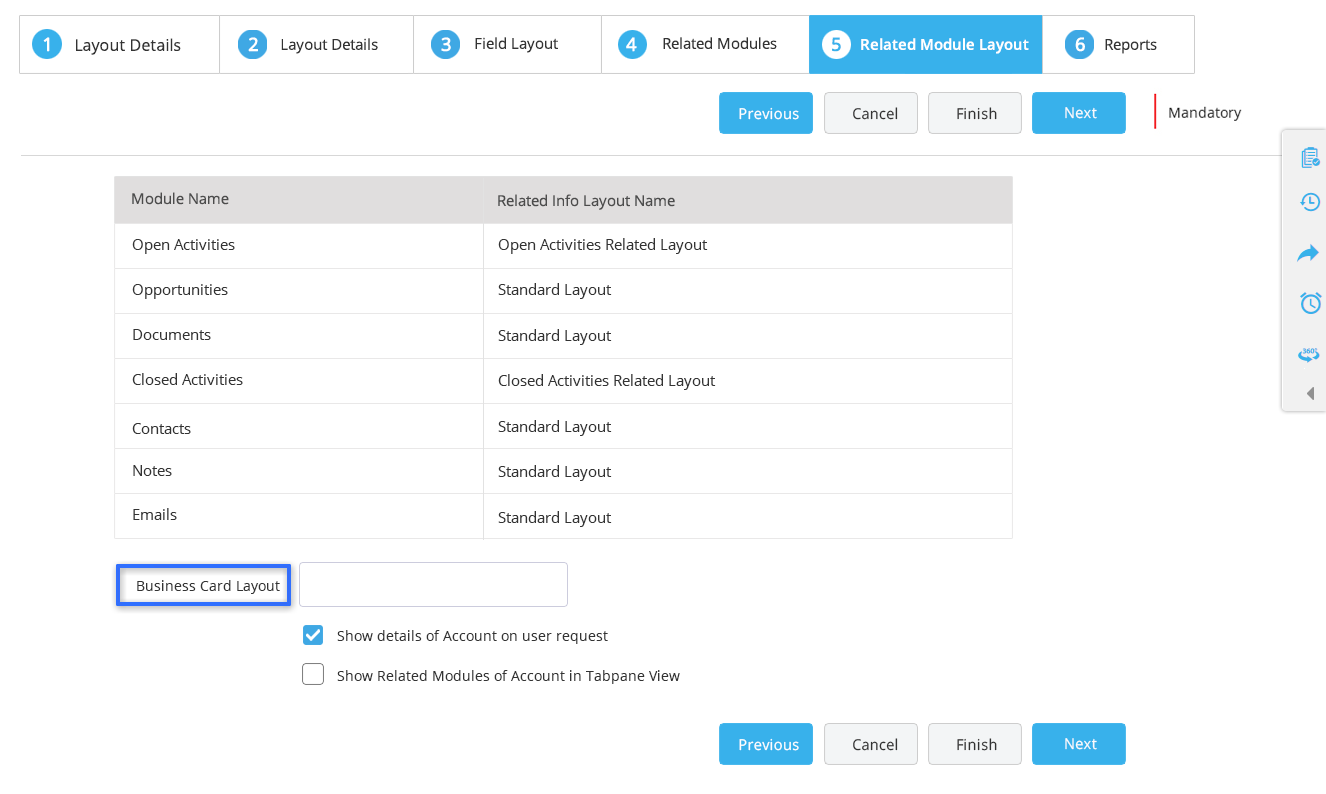Change layout for Opportunities row
The height and width of the screenshot is (794, 1326).
(x=554, y=289)
